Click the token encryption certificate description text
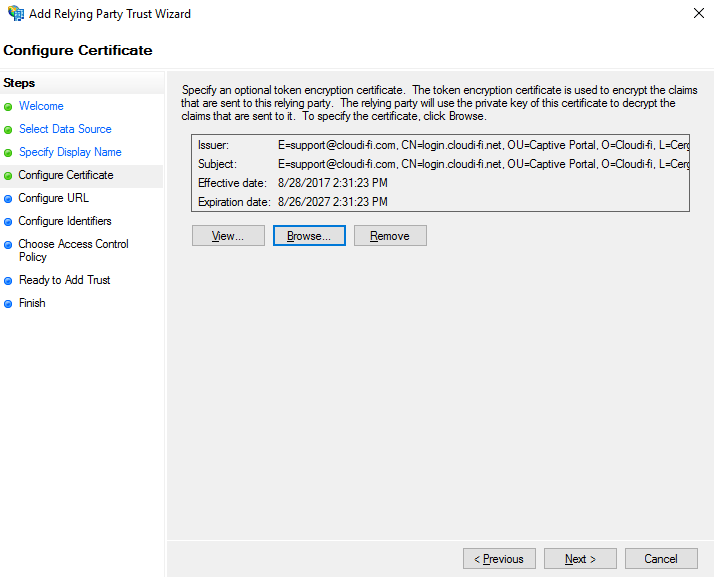This screenshot has height=577, width=714. [x=439, y=103]
